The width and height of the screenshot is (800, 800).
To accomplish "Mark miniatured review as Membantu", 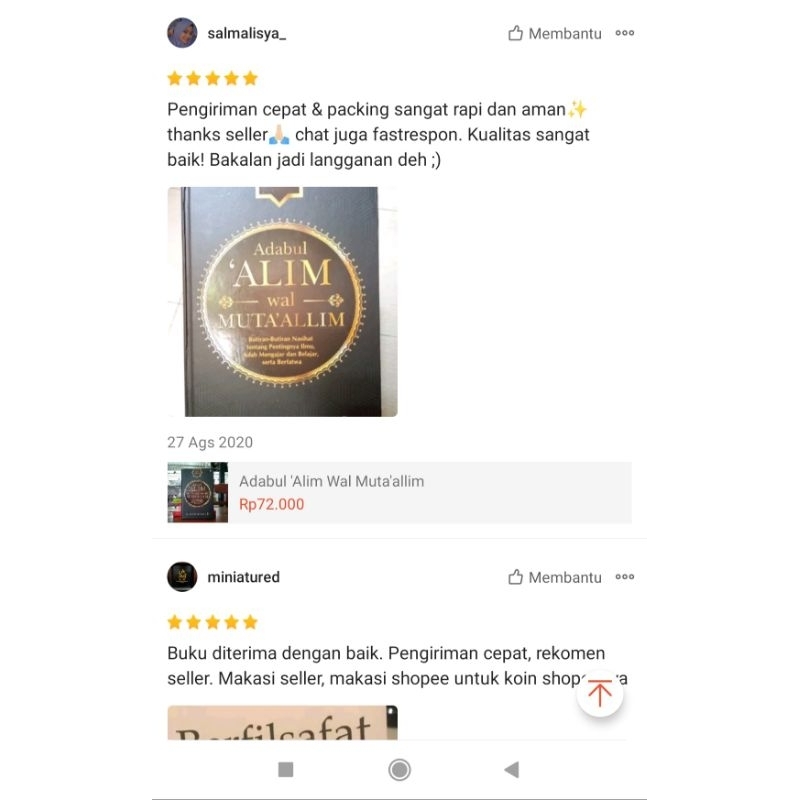I will pyautogui.click(x=555, y=577).
